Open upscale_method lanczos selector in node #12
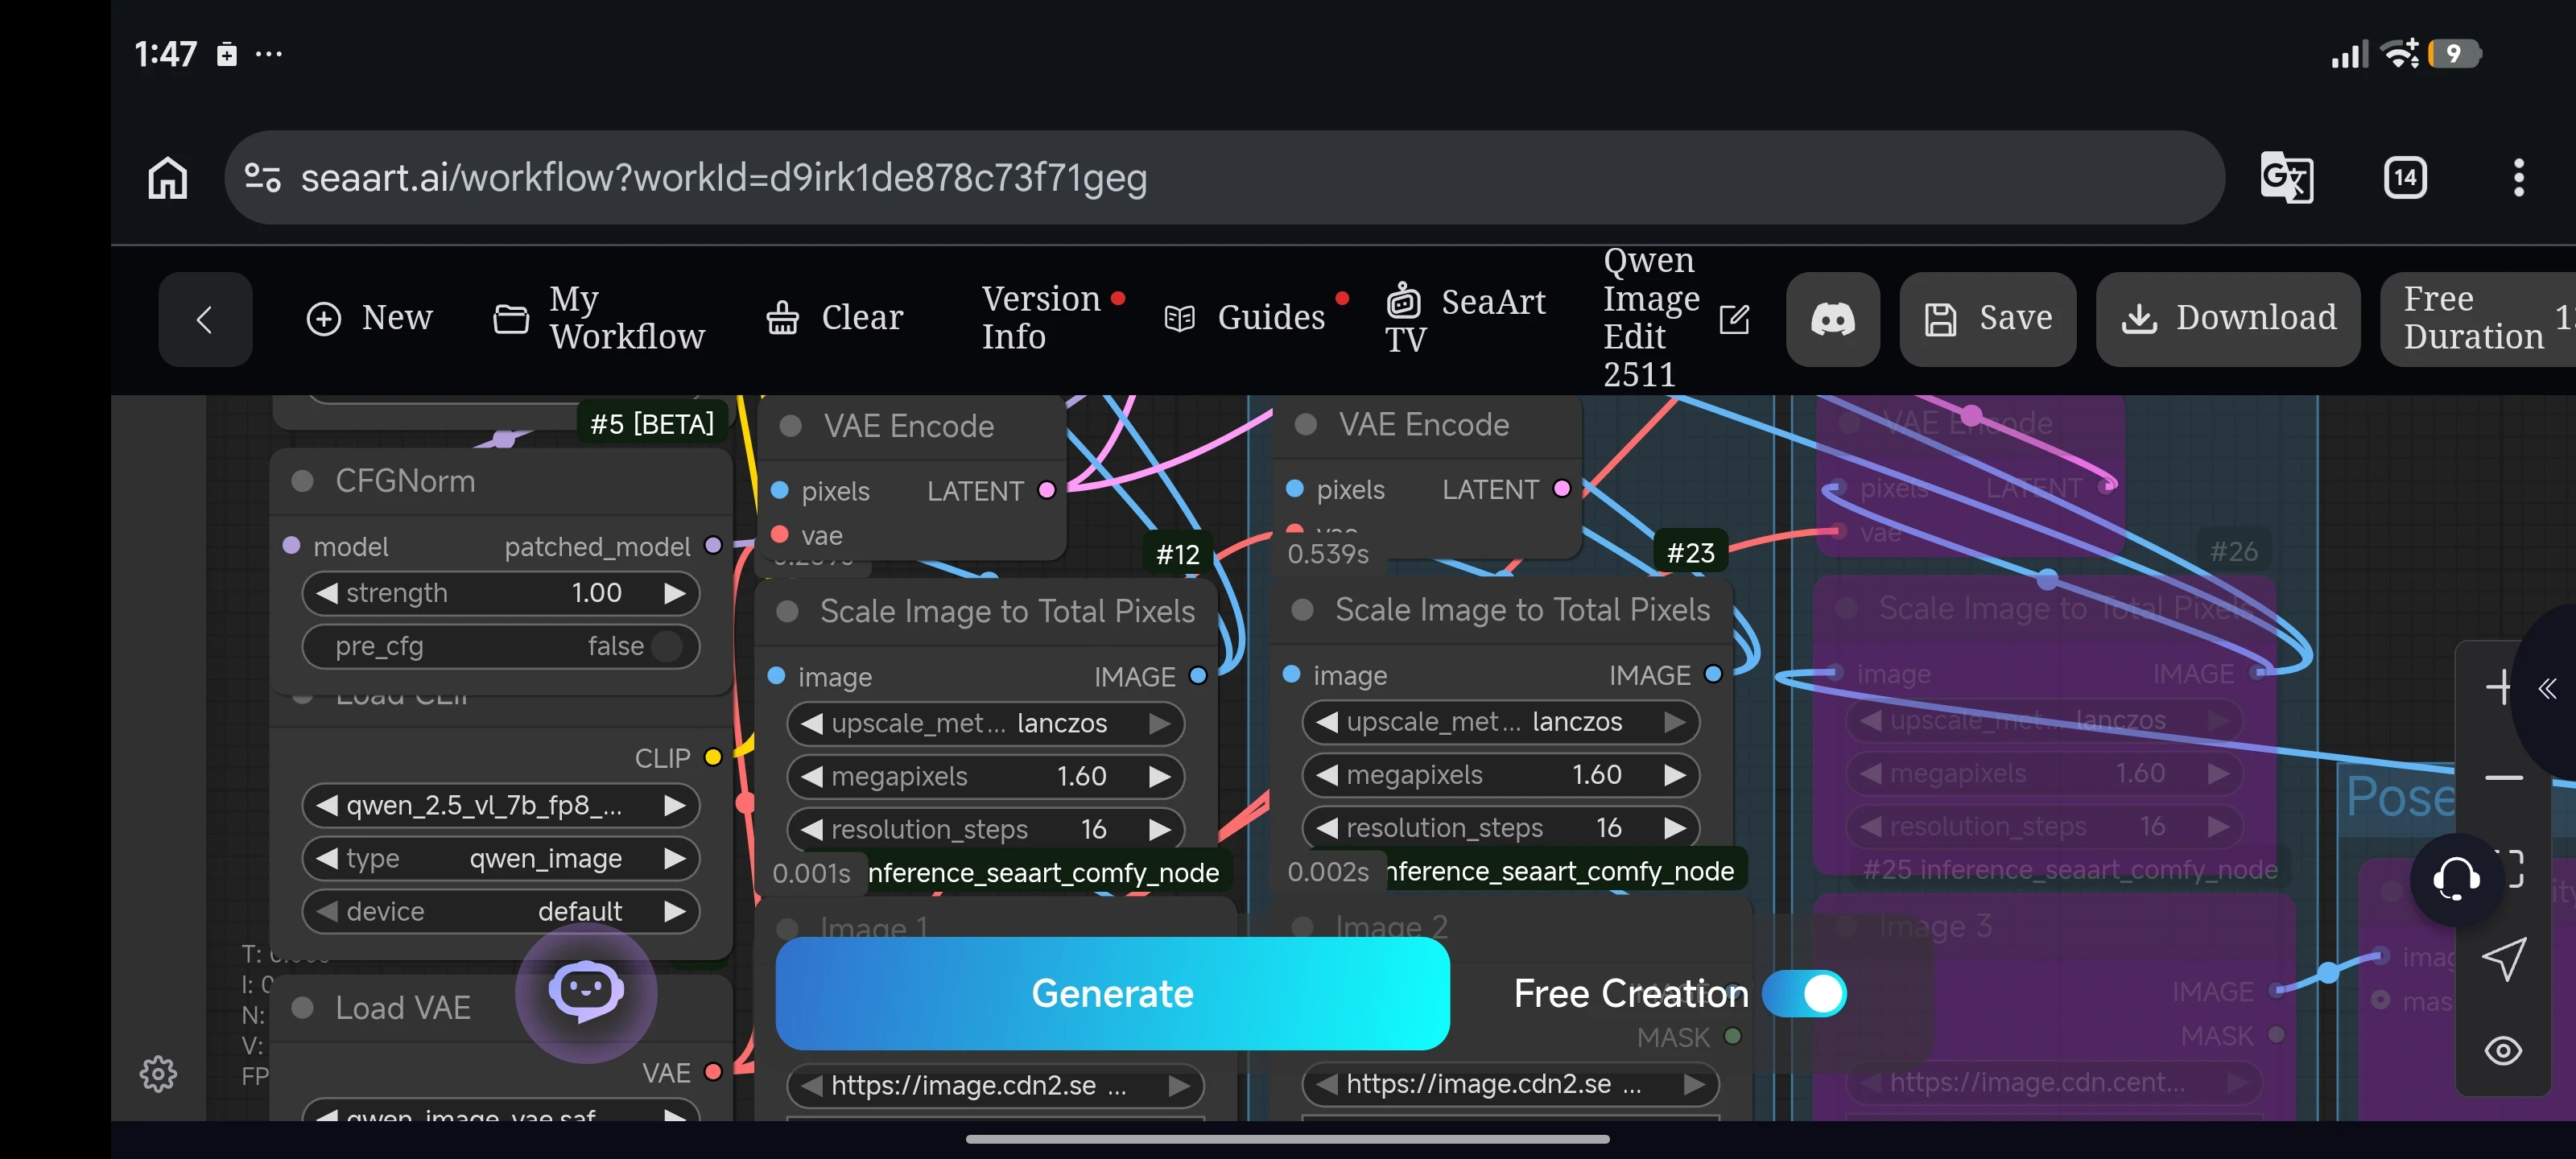 985,723
